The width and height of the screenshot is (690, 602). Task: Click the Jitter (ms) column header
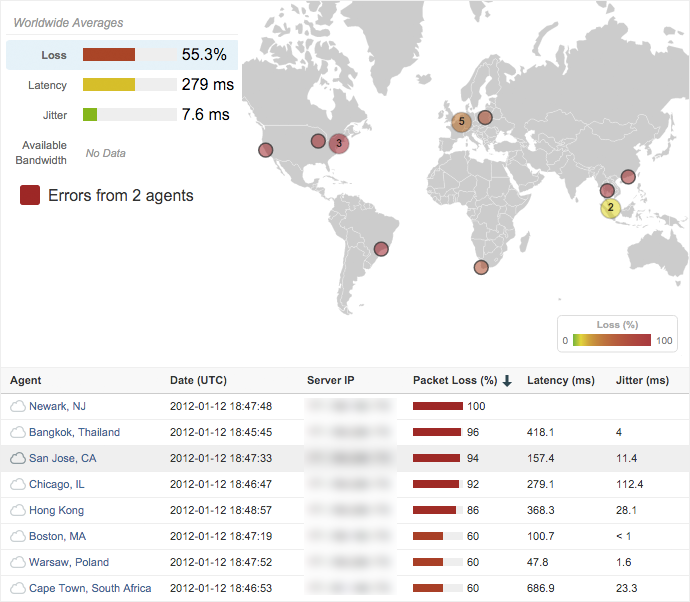[x=642, y=381]
